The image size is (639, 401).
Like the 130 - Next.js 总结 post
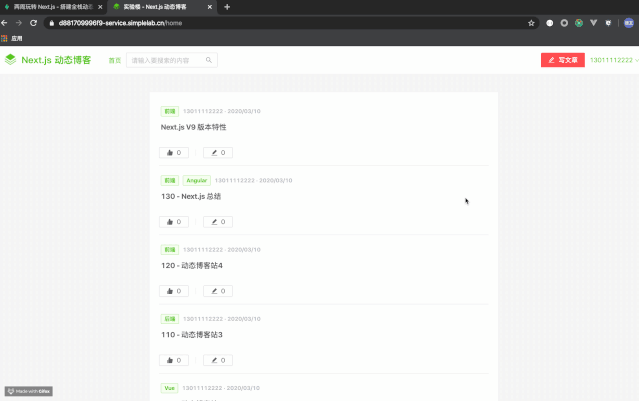[174, 222]
